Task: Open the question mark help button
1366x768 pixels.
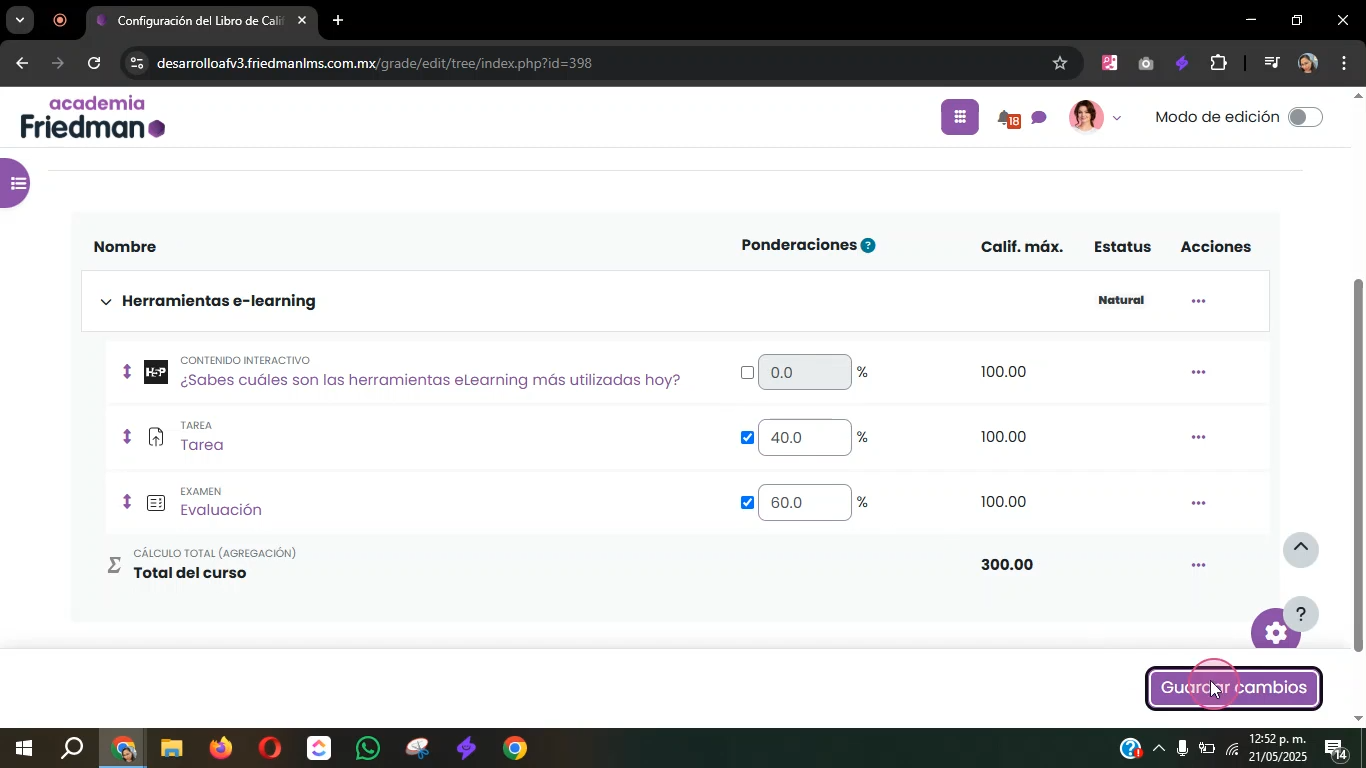Action: tap(1301, 614)
